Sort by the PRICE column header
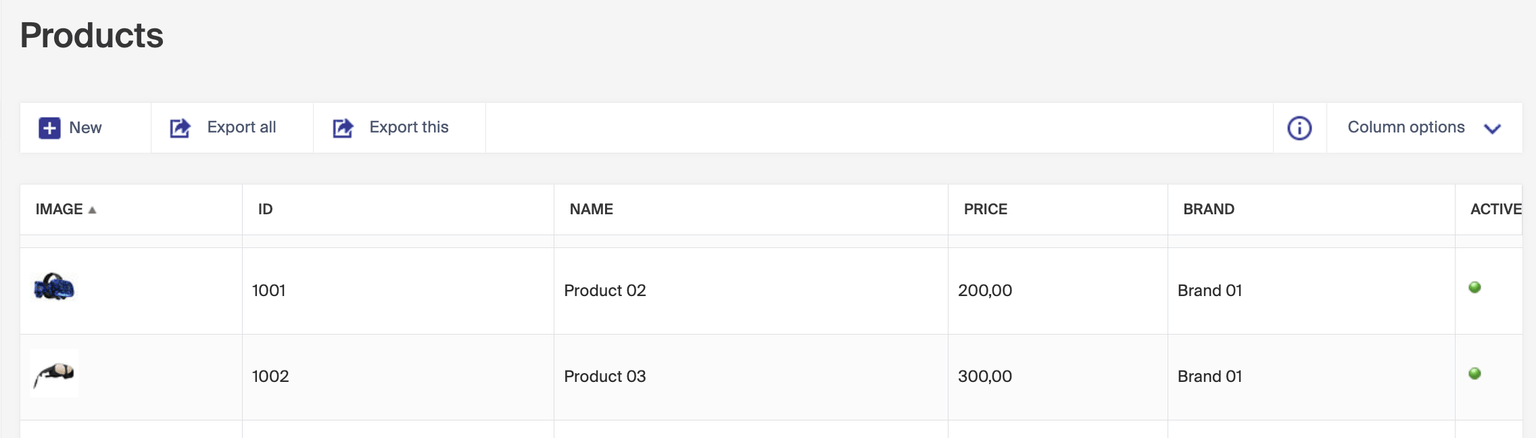The image size is (1536, 438). coord(985,210)
